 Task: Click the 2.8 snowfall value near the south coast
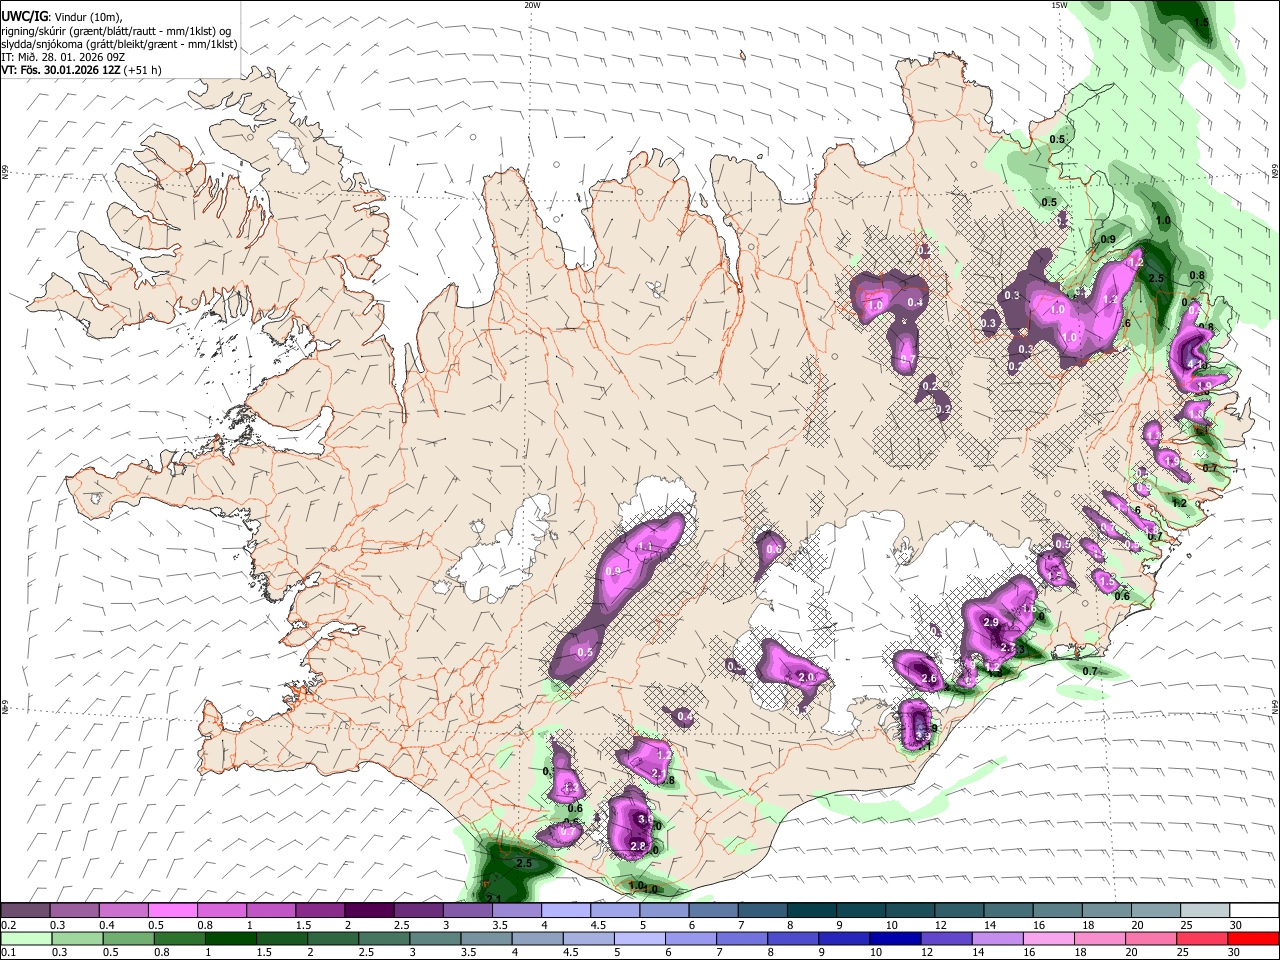click(638, 846)
